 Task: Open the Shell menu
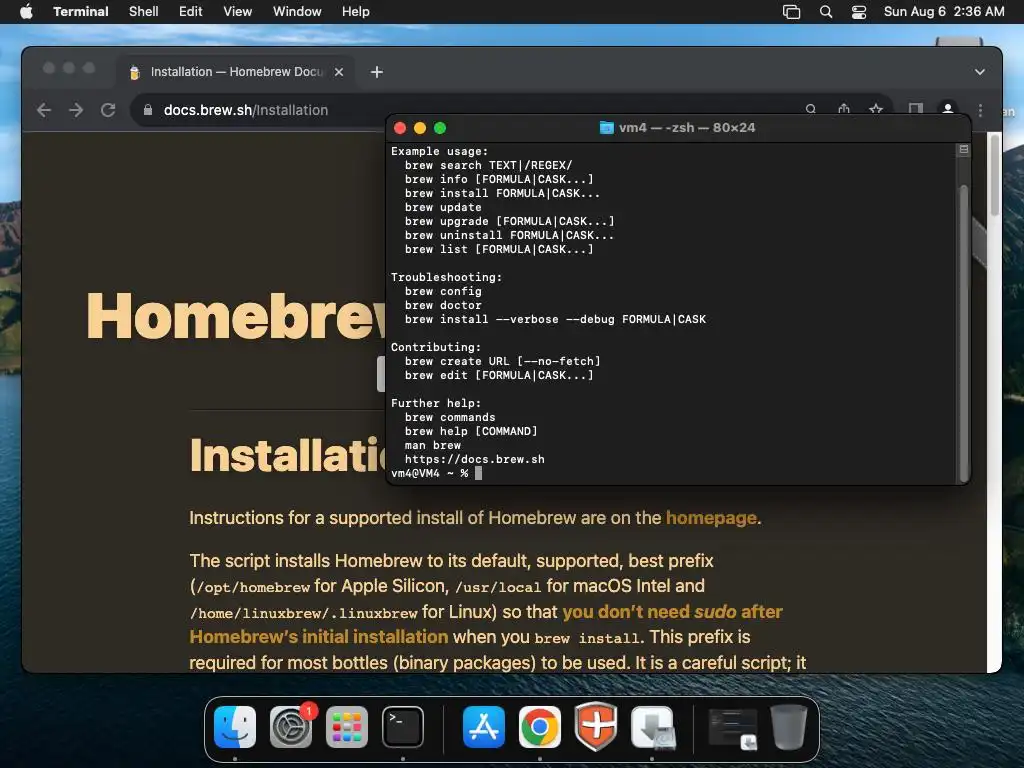(144, 11)
